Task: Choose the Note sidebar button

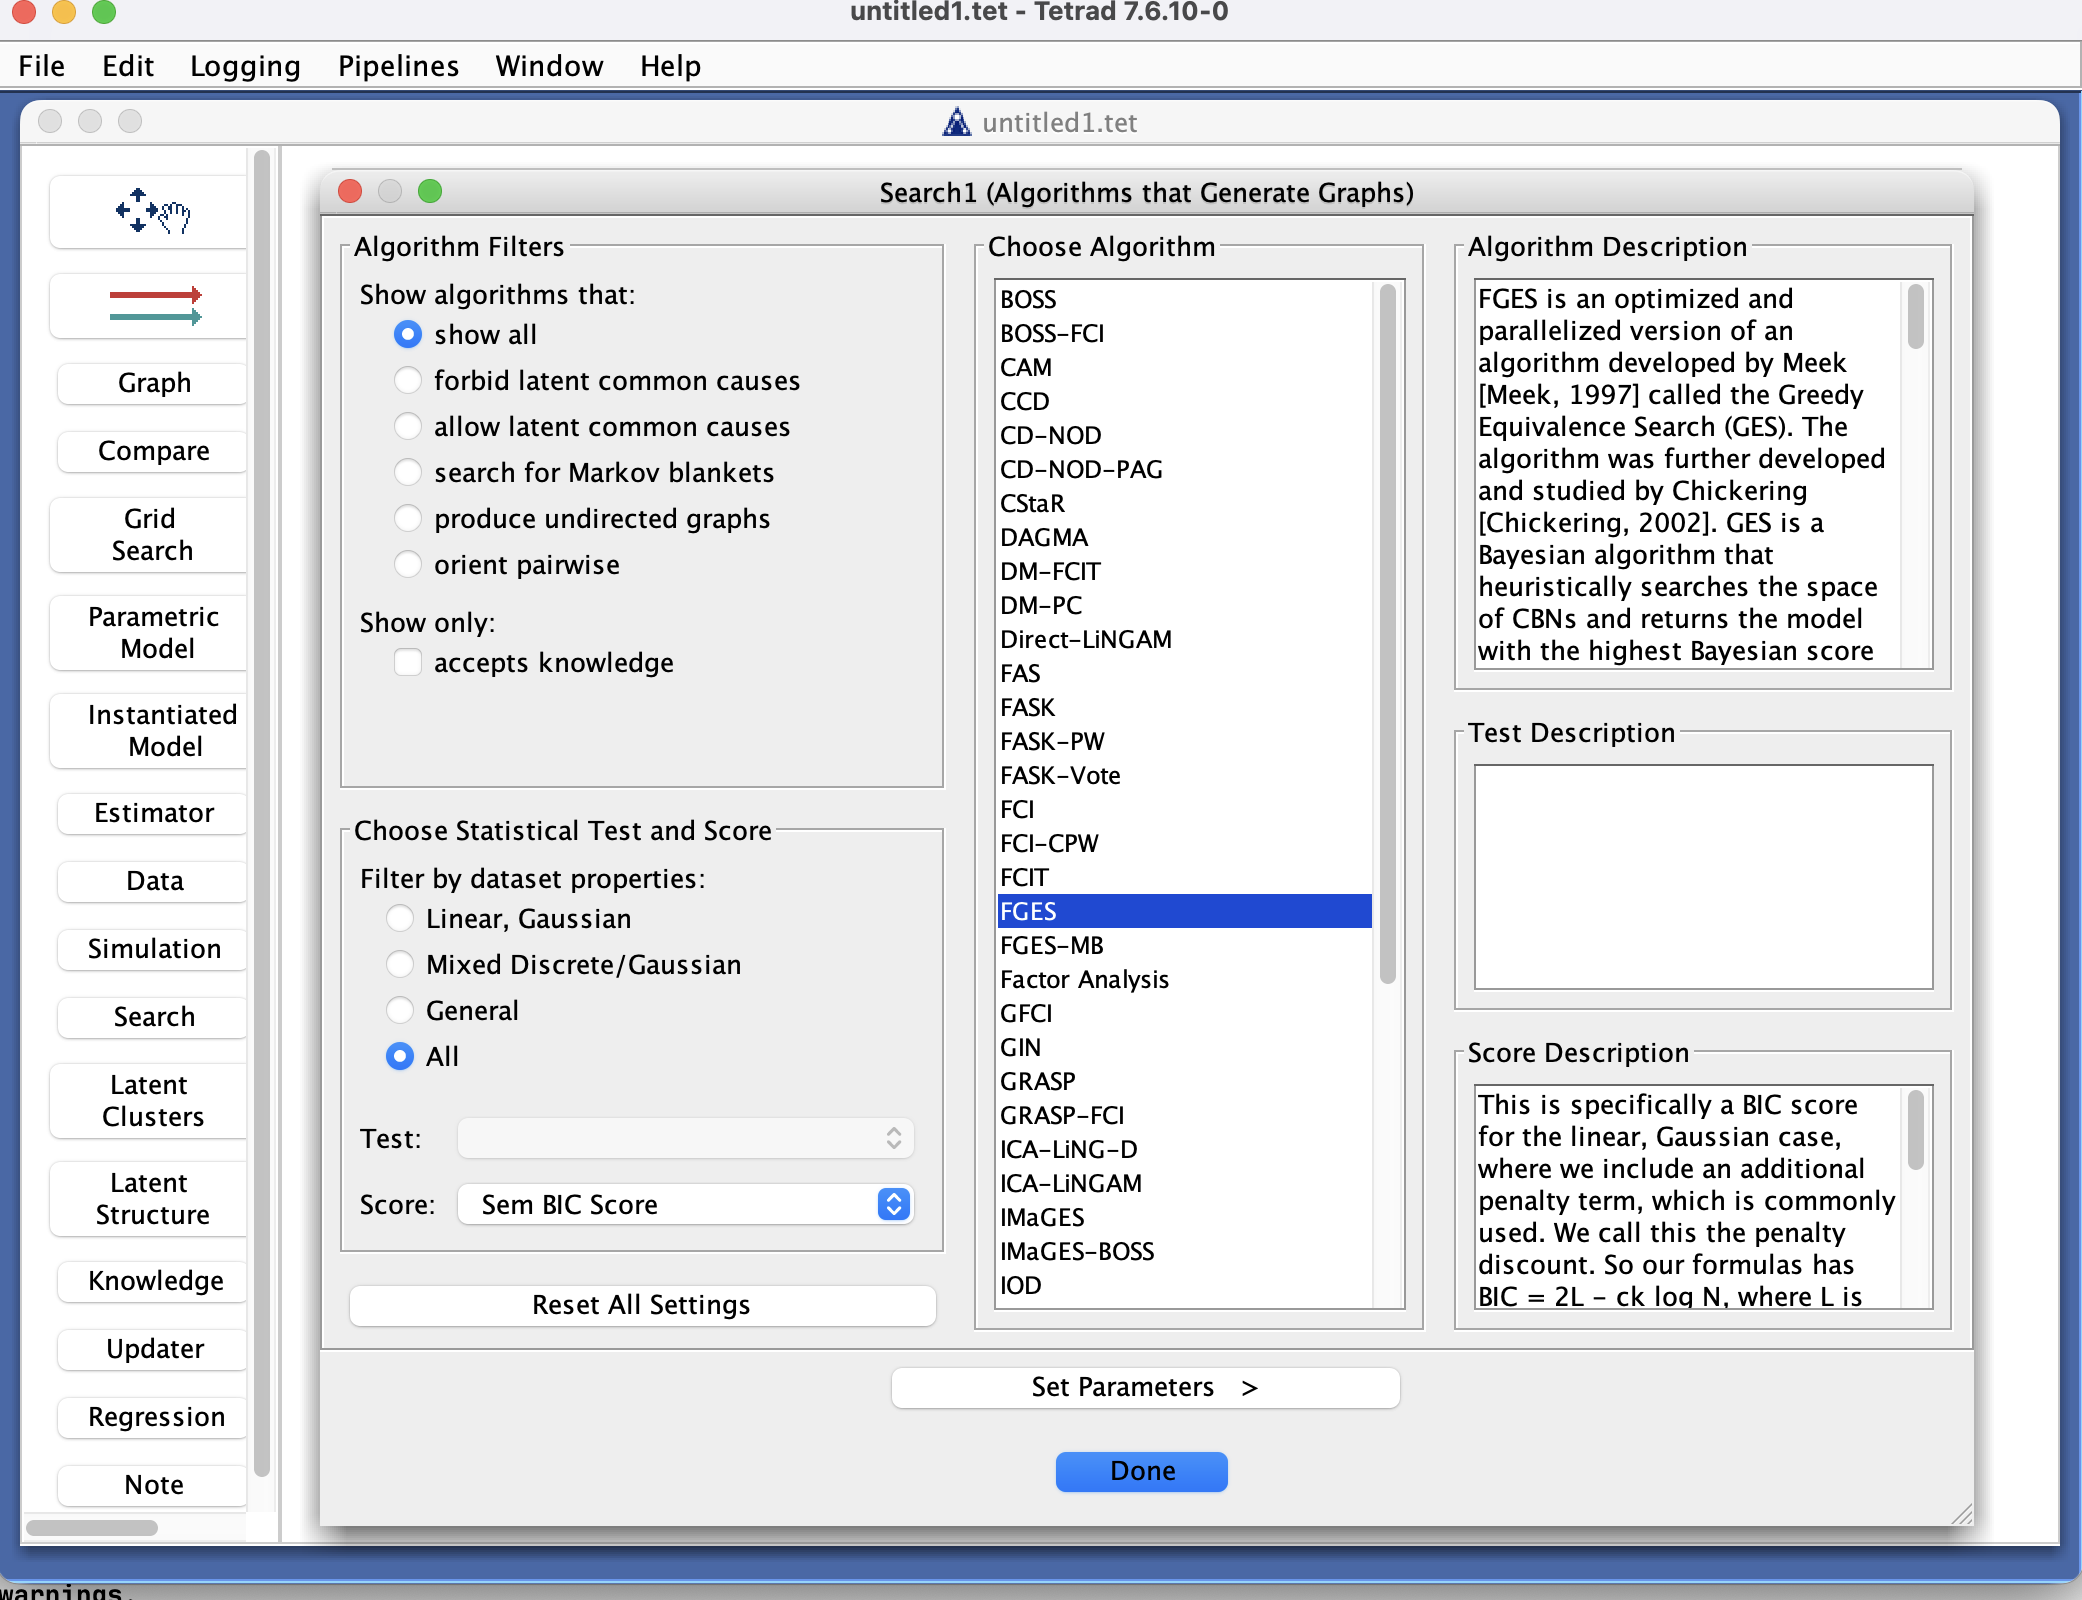Action: coord(154,1485)
